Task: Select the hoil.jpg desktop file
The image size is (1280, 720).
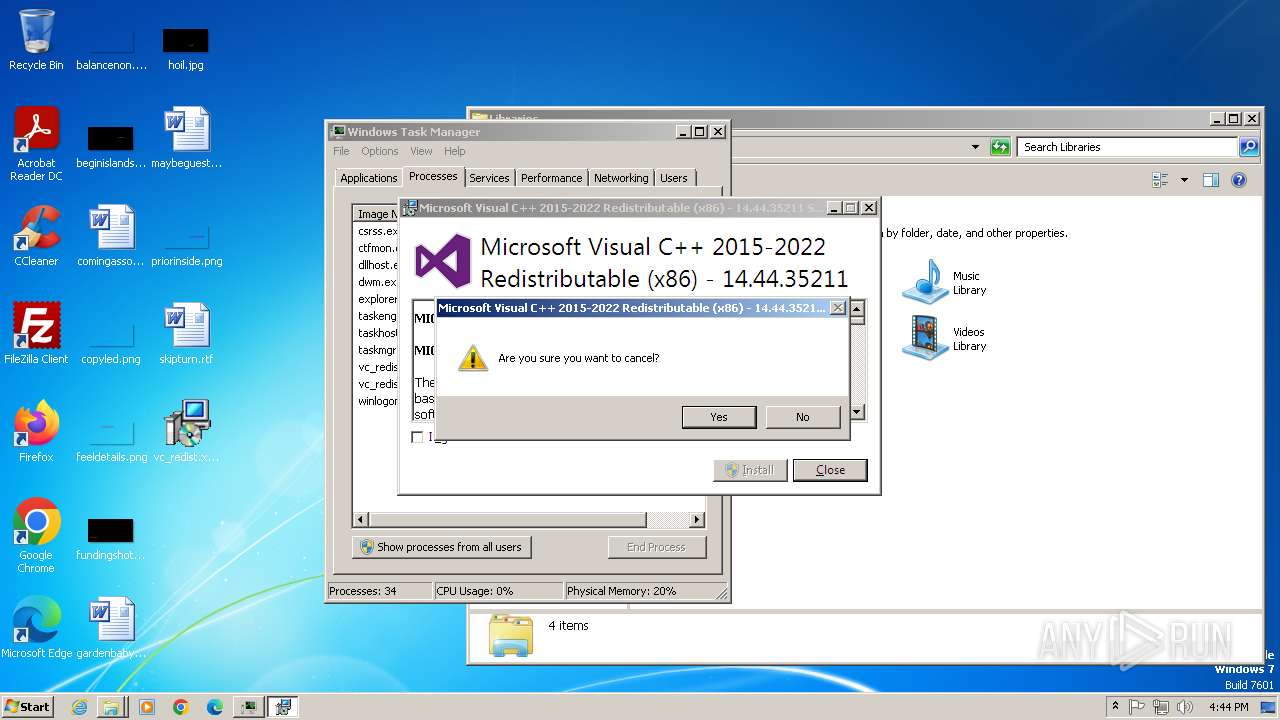Action: pyautogui.click(x=186, y=48)
